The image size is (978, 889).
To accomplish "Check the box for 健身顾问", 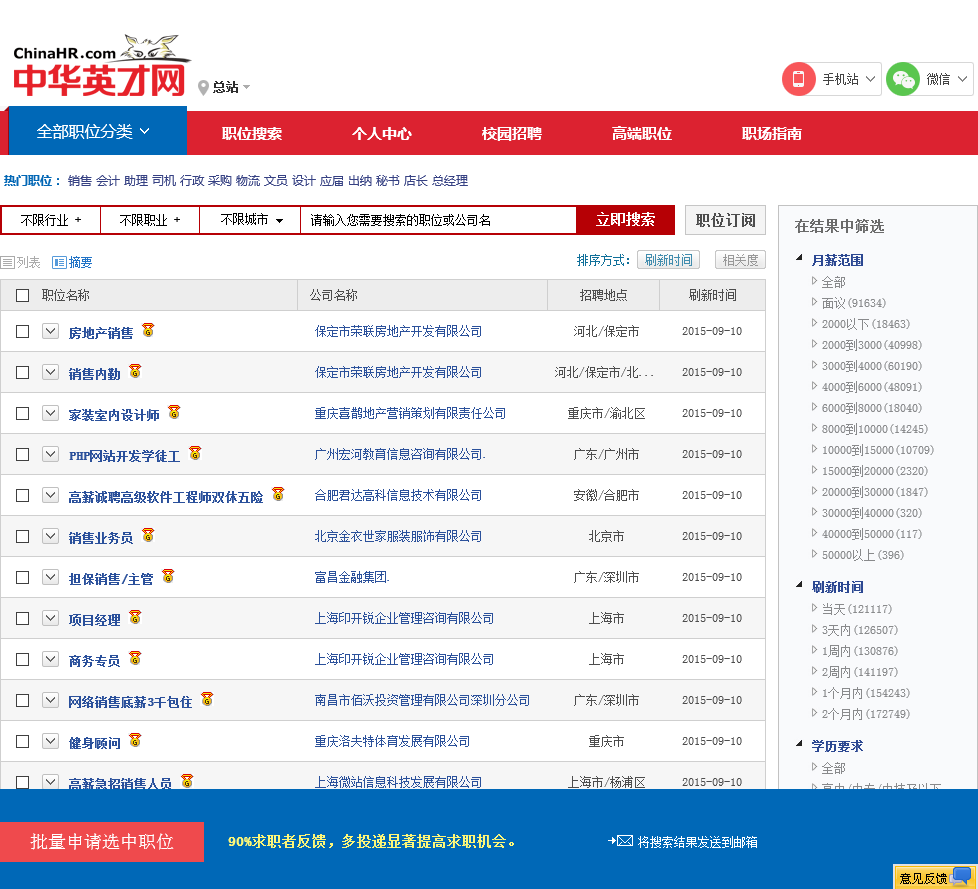I will [22, 742].
